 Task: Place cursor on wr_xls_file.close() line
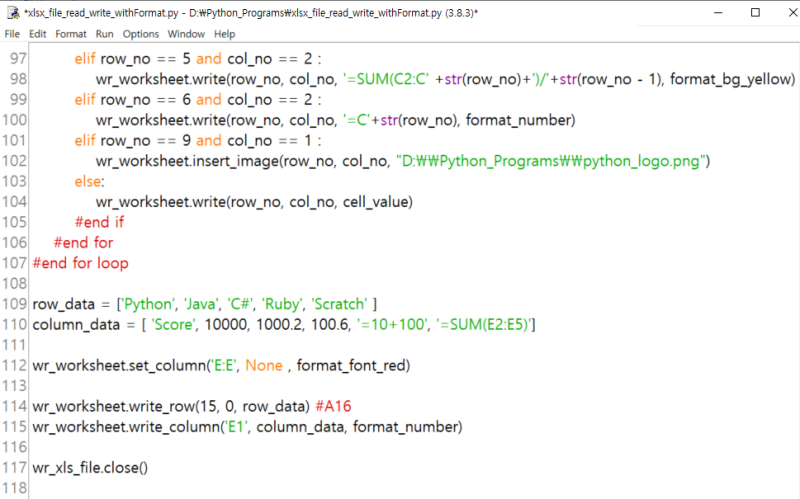coord(90,468)
